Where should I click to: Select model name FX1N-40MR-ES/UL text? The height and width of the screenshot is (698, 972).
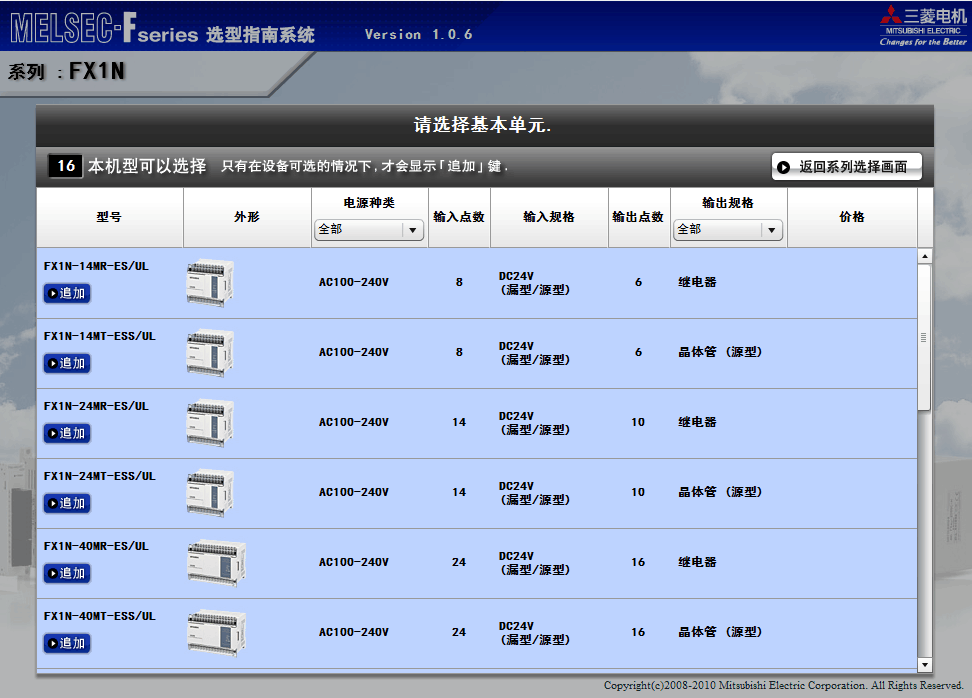click(96, 547)
